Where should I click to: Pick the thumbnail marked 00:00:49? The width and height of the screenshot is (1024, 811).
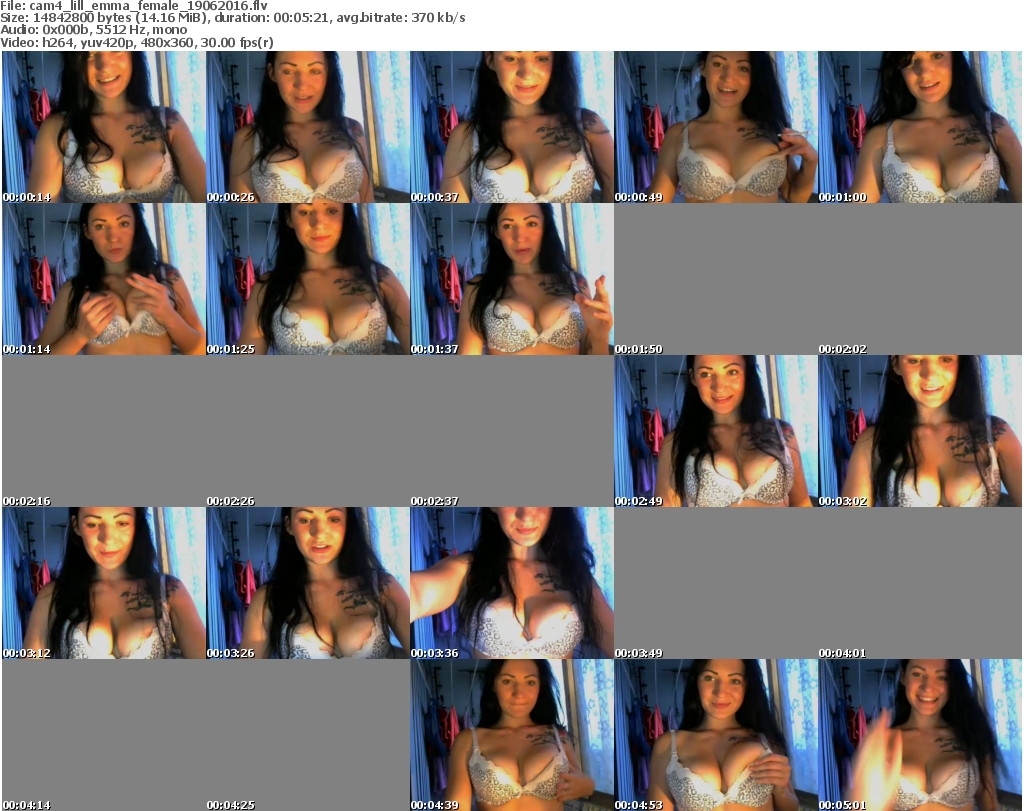716,127
